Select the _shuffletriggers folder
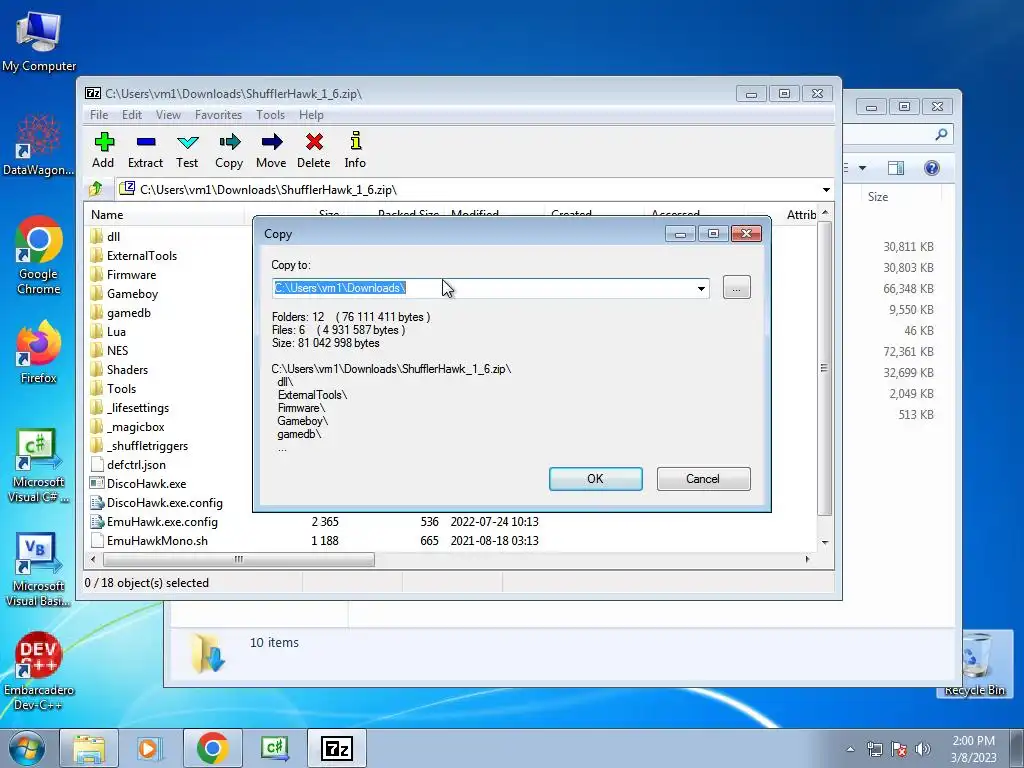Screen dimensions: 1024x768 tap(139, 445)
